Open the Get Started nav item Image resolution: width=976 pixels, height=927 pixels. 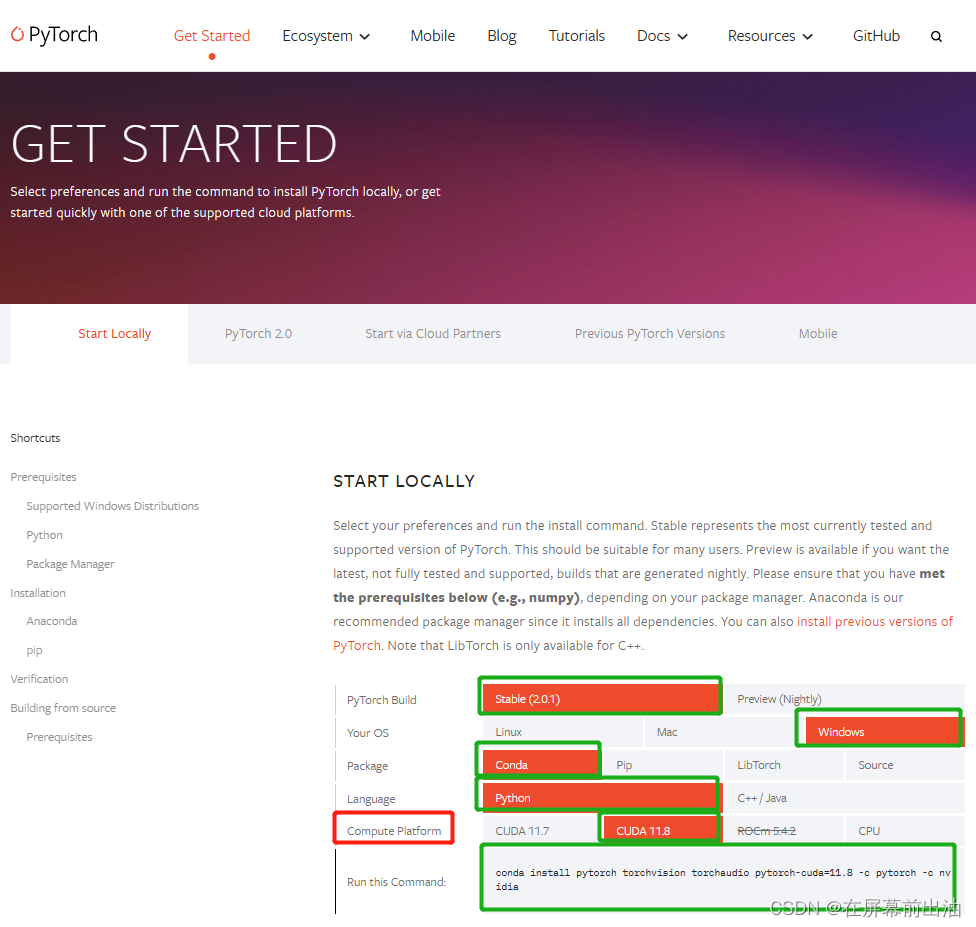coord(212,36)
